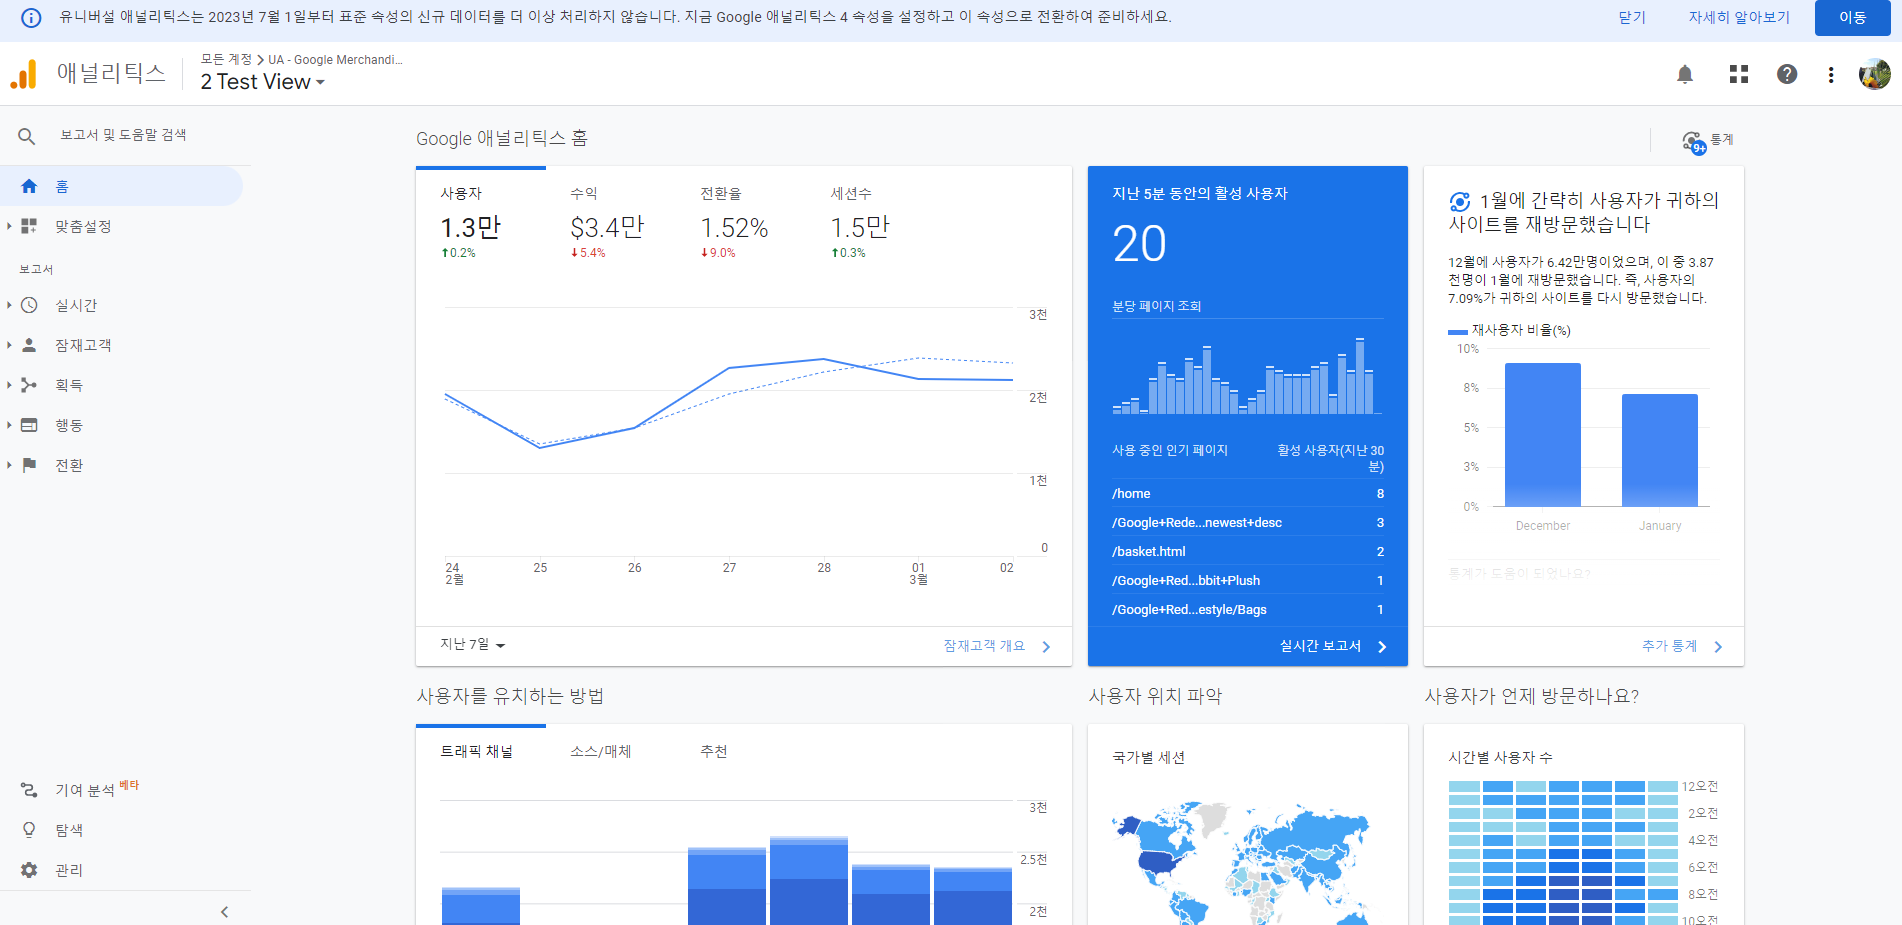Click the 보고서 및 도움말 검색 field
Image resolution: width=1902 pixels, height=925 pixels.
click(x=123, y=135)
